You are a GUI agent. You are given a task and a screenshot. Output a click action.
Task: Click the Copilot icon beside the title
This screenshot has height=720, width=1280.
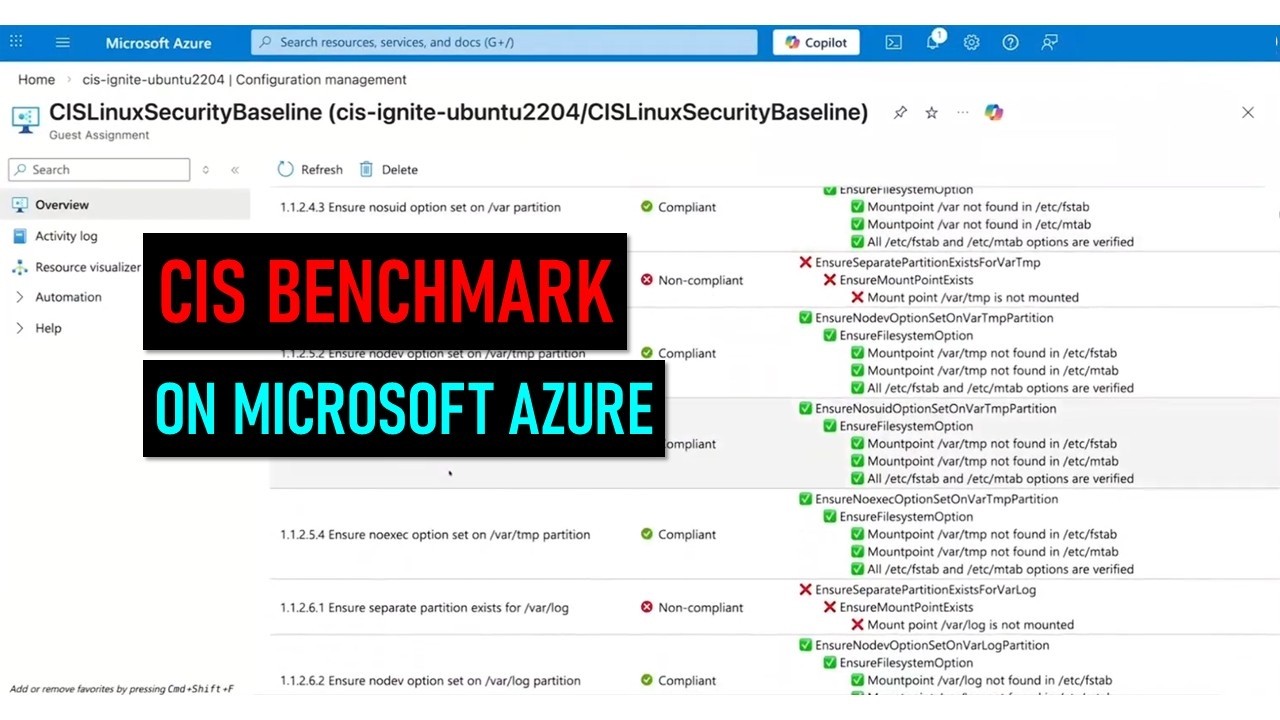coord(993,113)
